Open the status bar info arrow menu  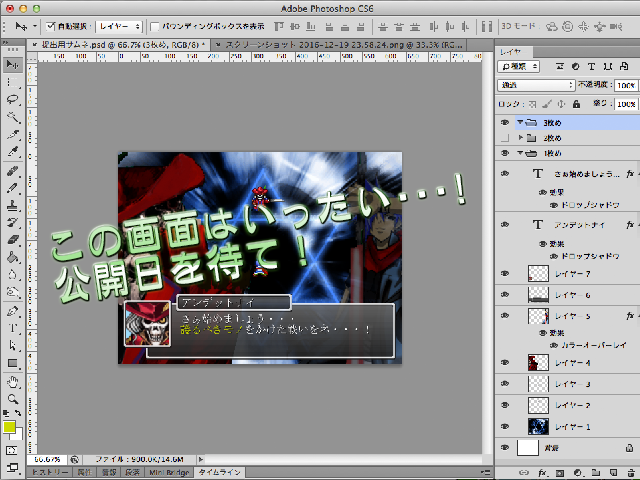point(200,460)
